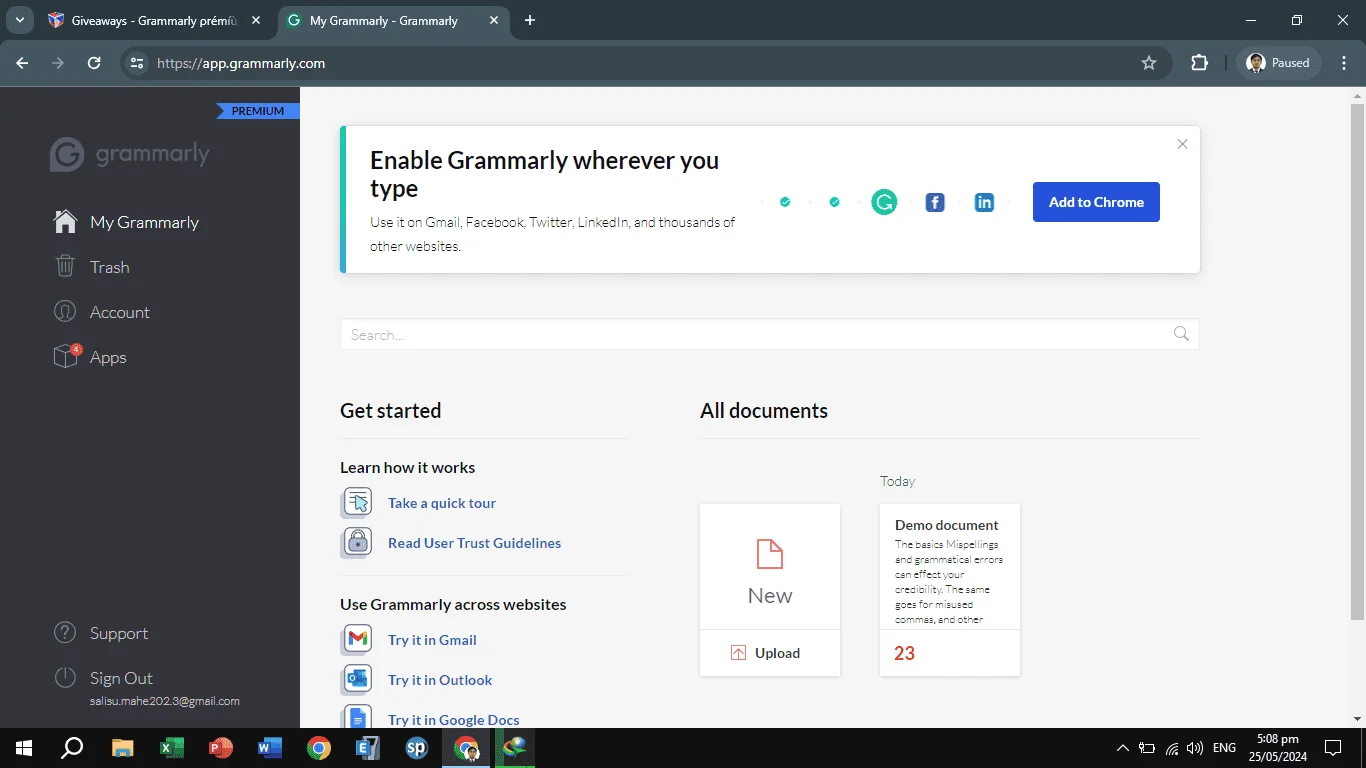Go back to previous page

point(23,63)
